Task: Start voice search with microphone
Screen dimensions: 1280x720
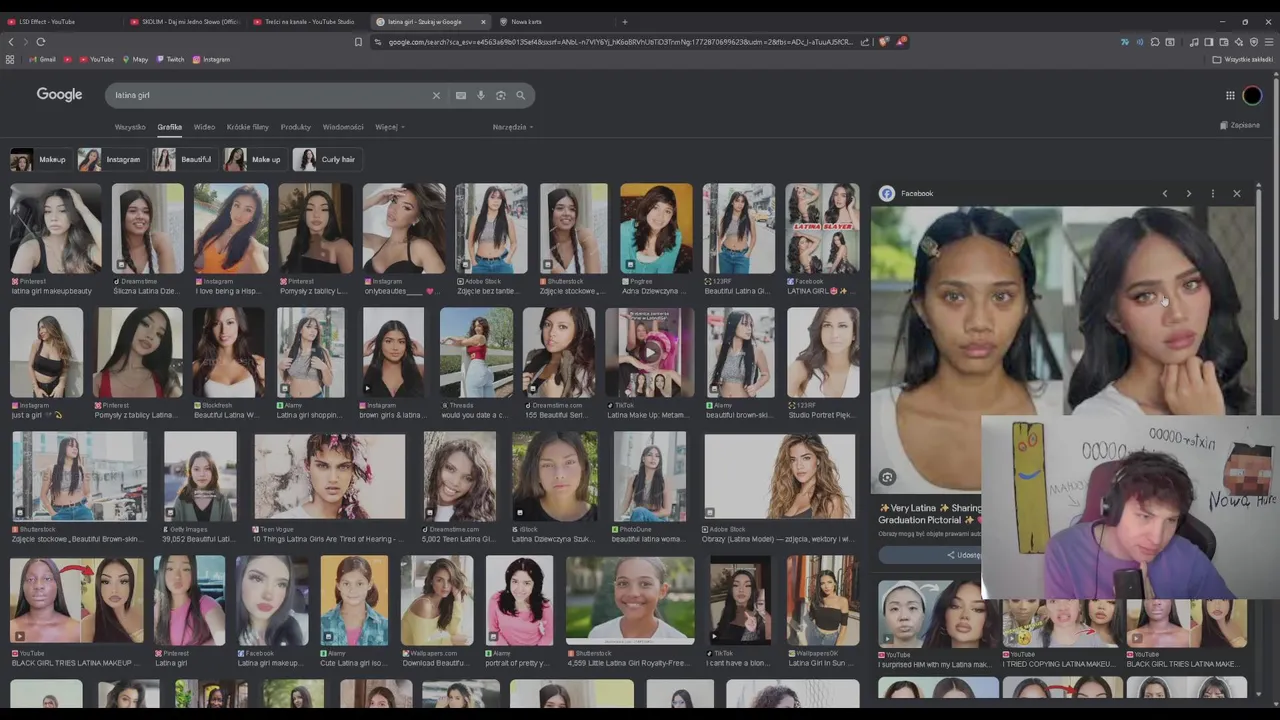Action: (481, 96)
